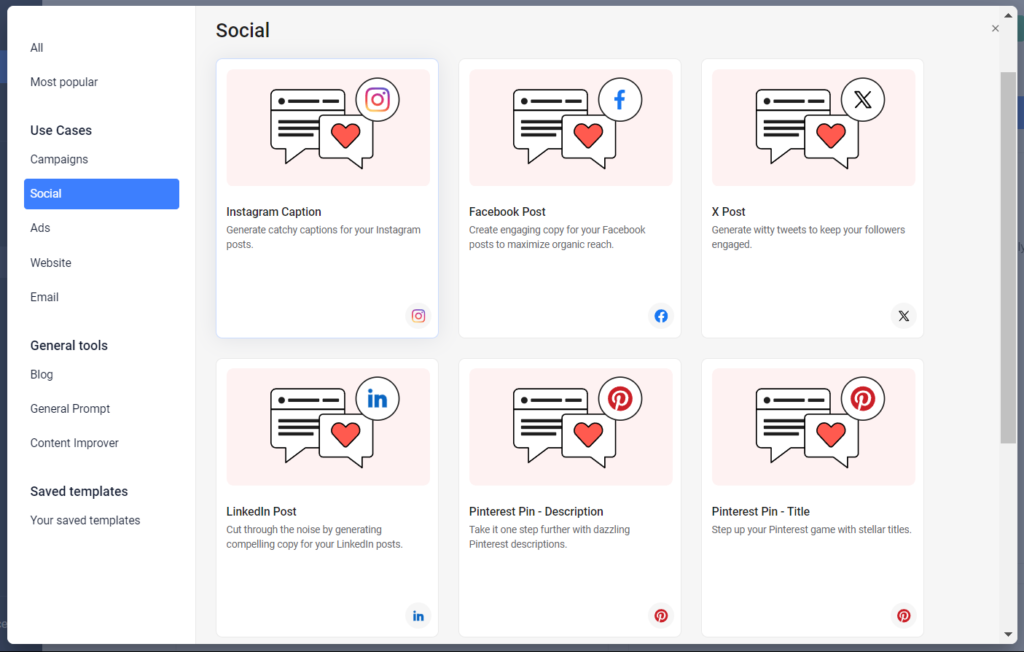The image size is (1024, 652).
Task: Open the Instagram Caption template illustration
Action: 328,127
